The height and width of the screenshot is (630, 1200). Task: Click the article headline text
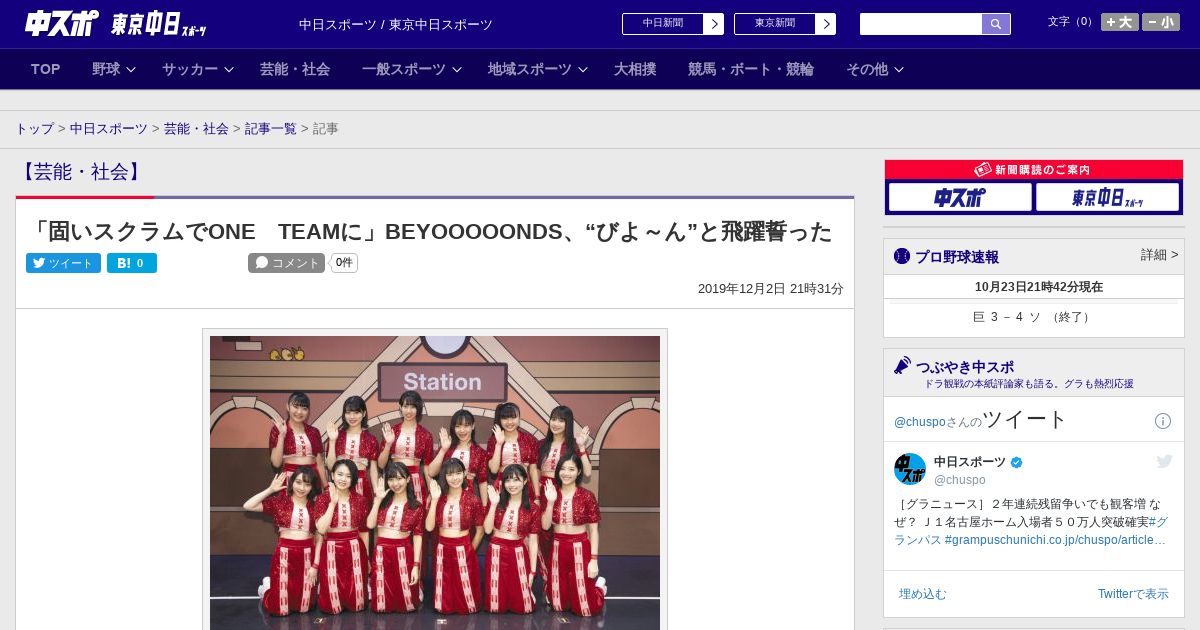point(430,232)
